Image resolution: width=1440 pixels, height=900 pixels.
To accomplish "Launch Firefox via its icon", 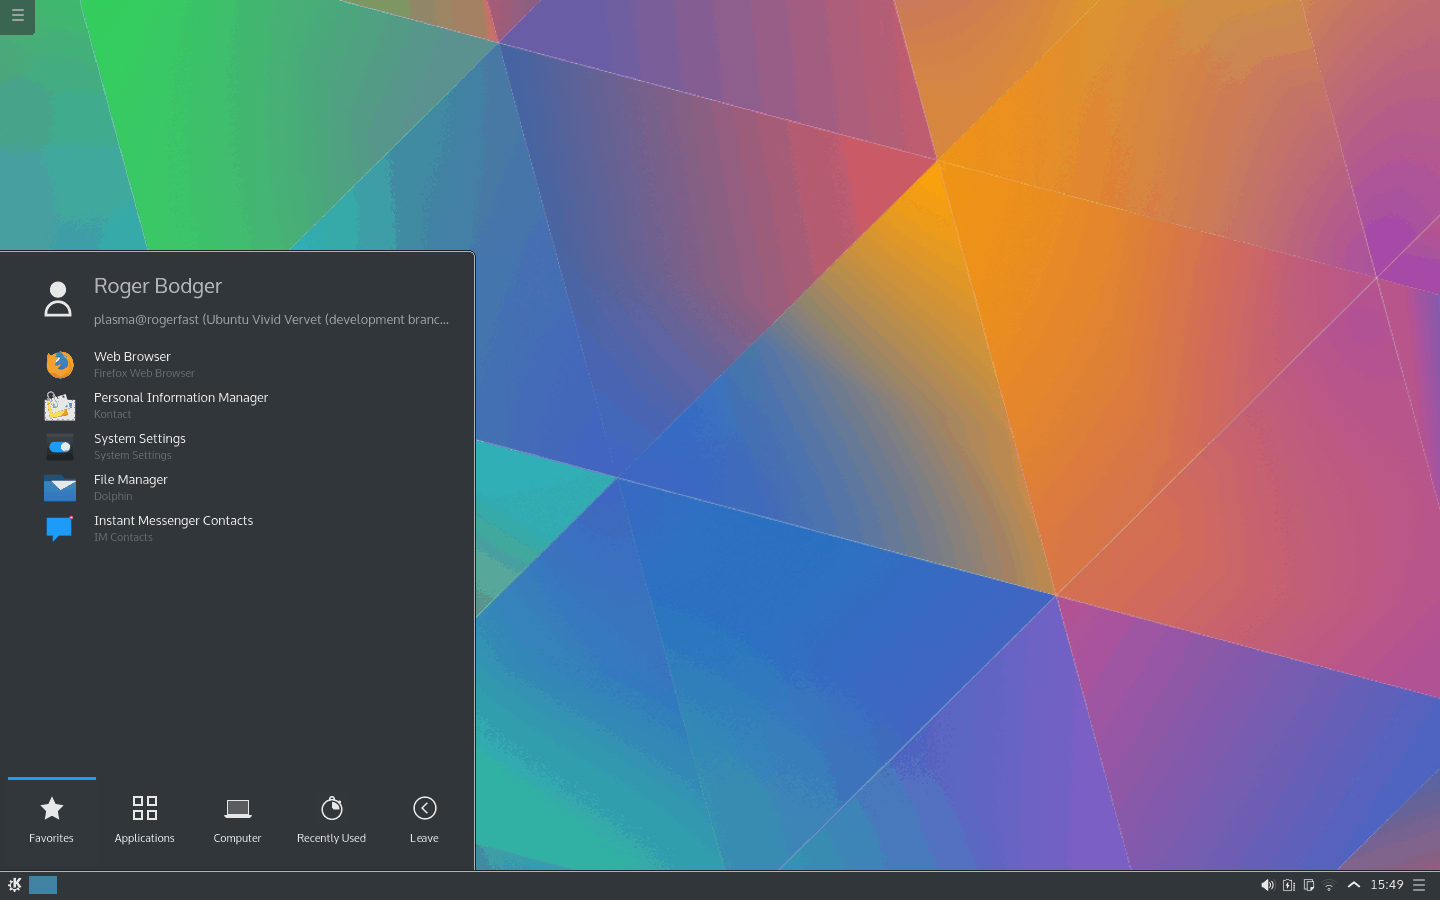I will (60, 364).
